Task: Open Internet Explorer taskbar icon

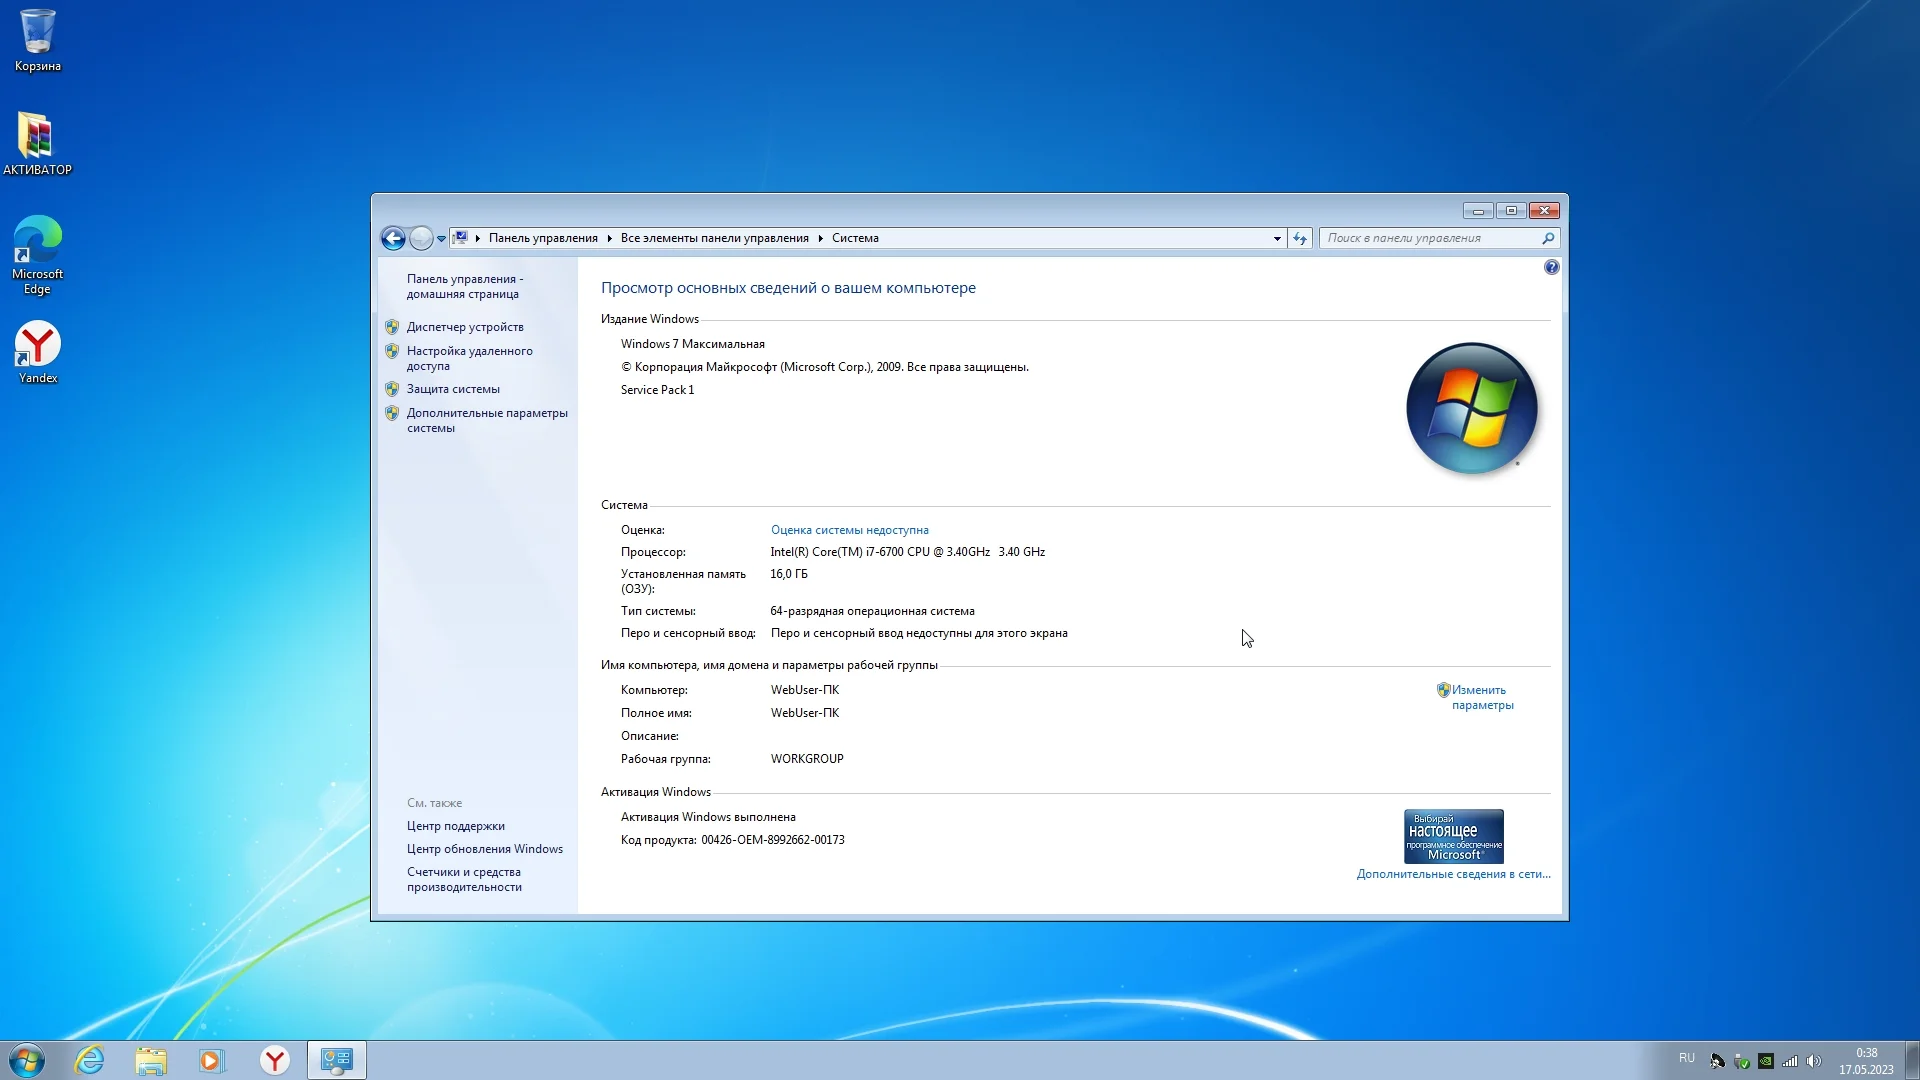Action: (90, 1060)
